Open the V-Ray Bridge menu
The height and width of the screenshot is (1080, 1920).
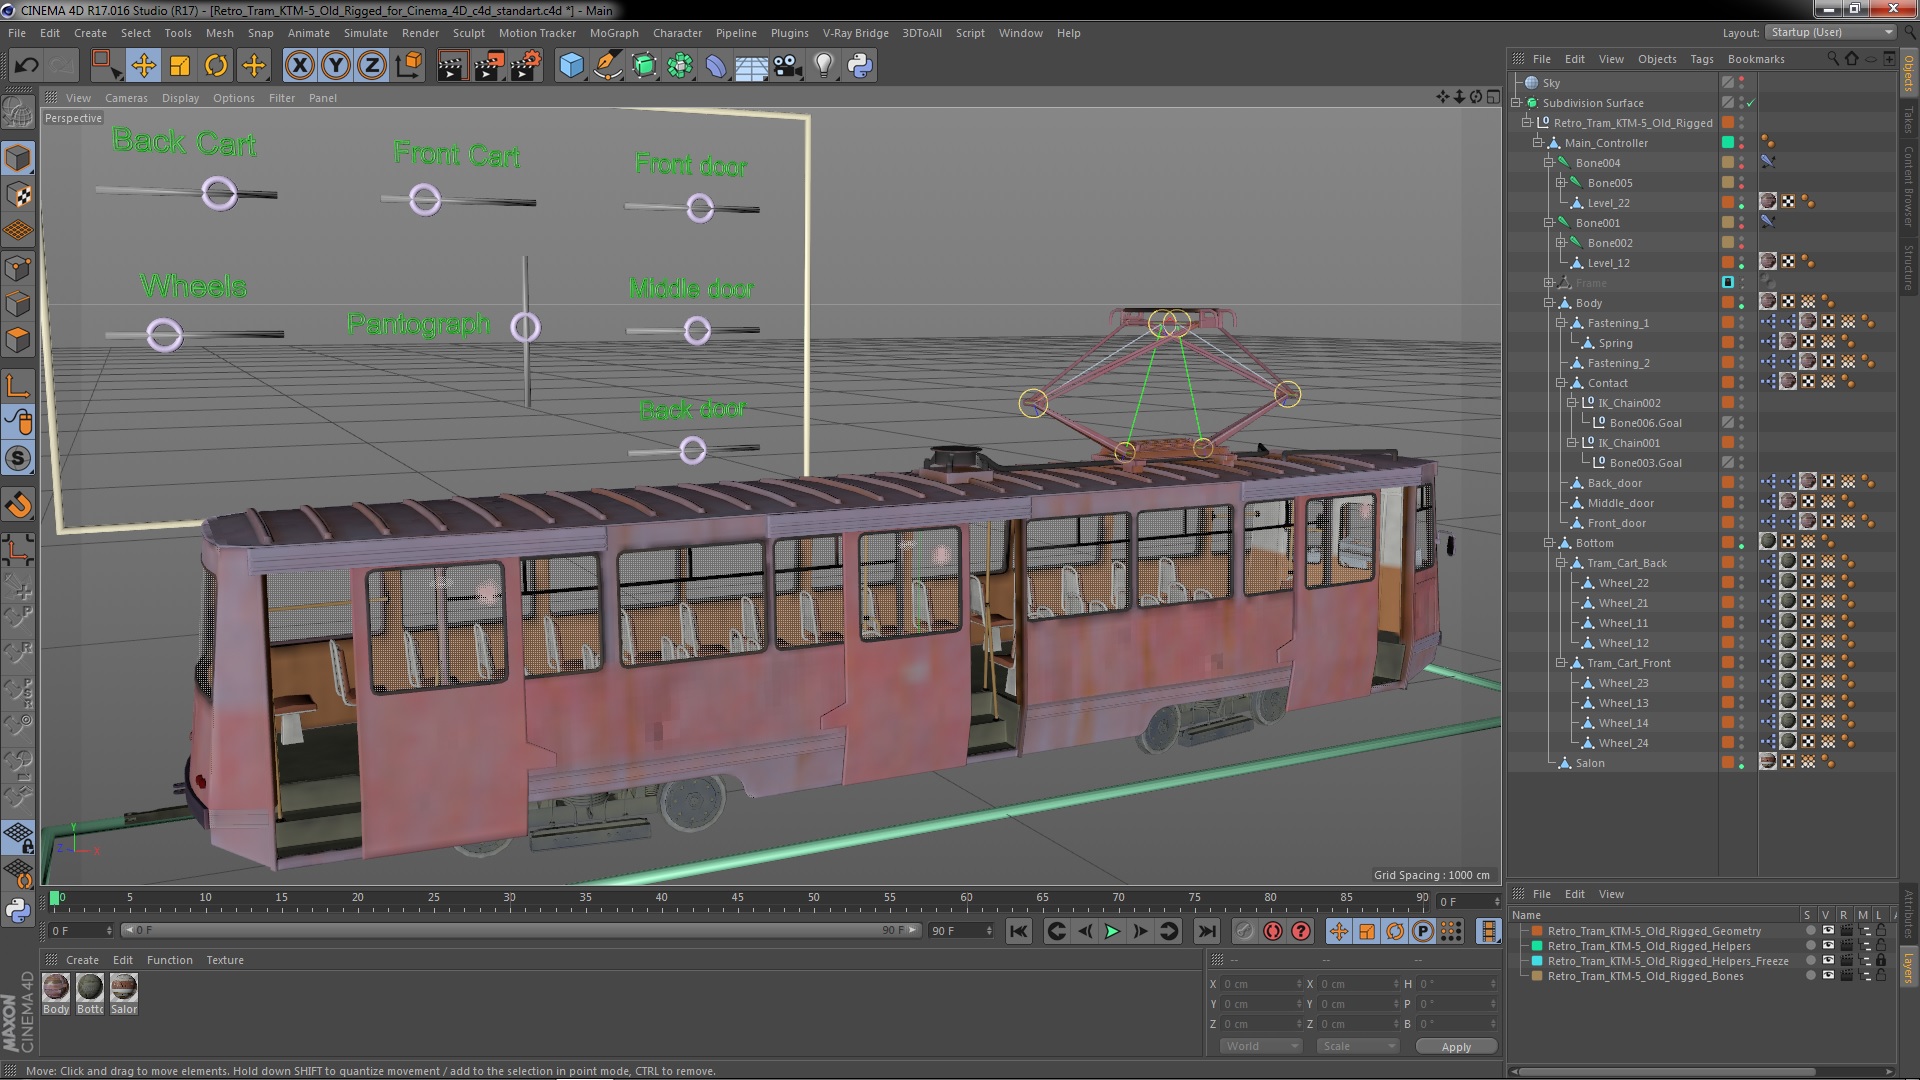pos(855,33)
